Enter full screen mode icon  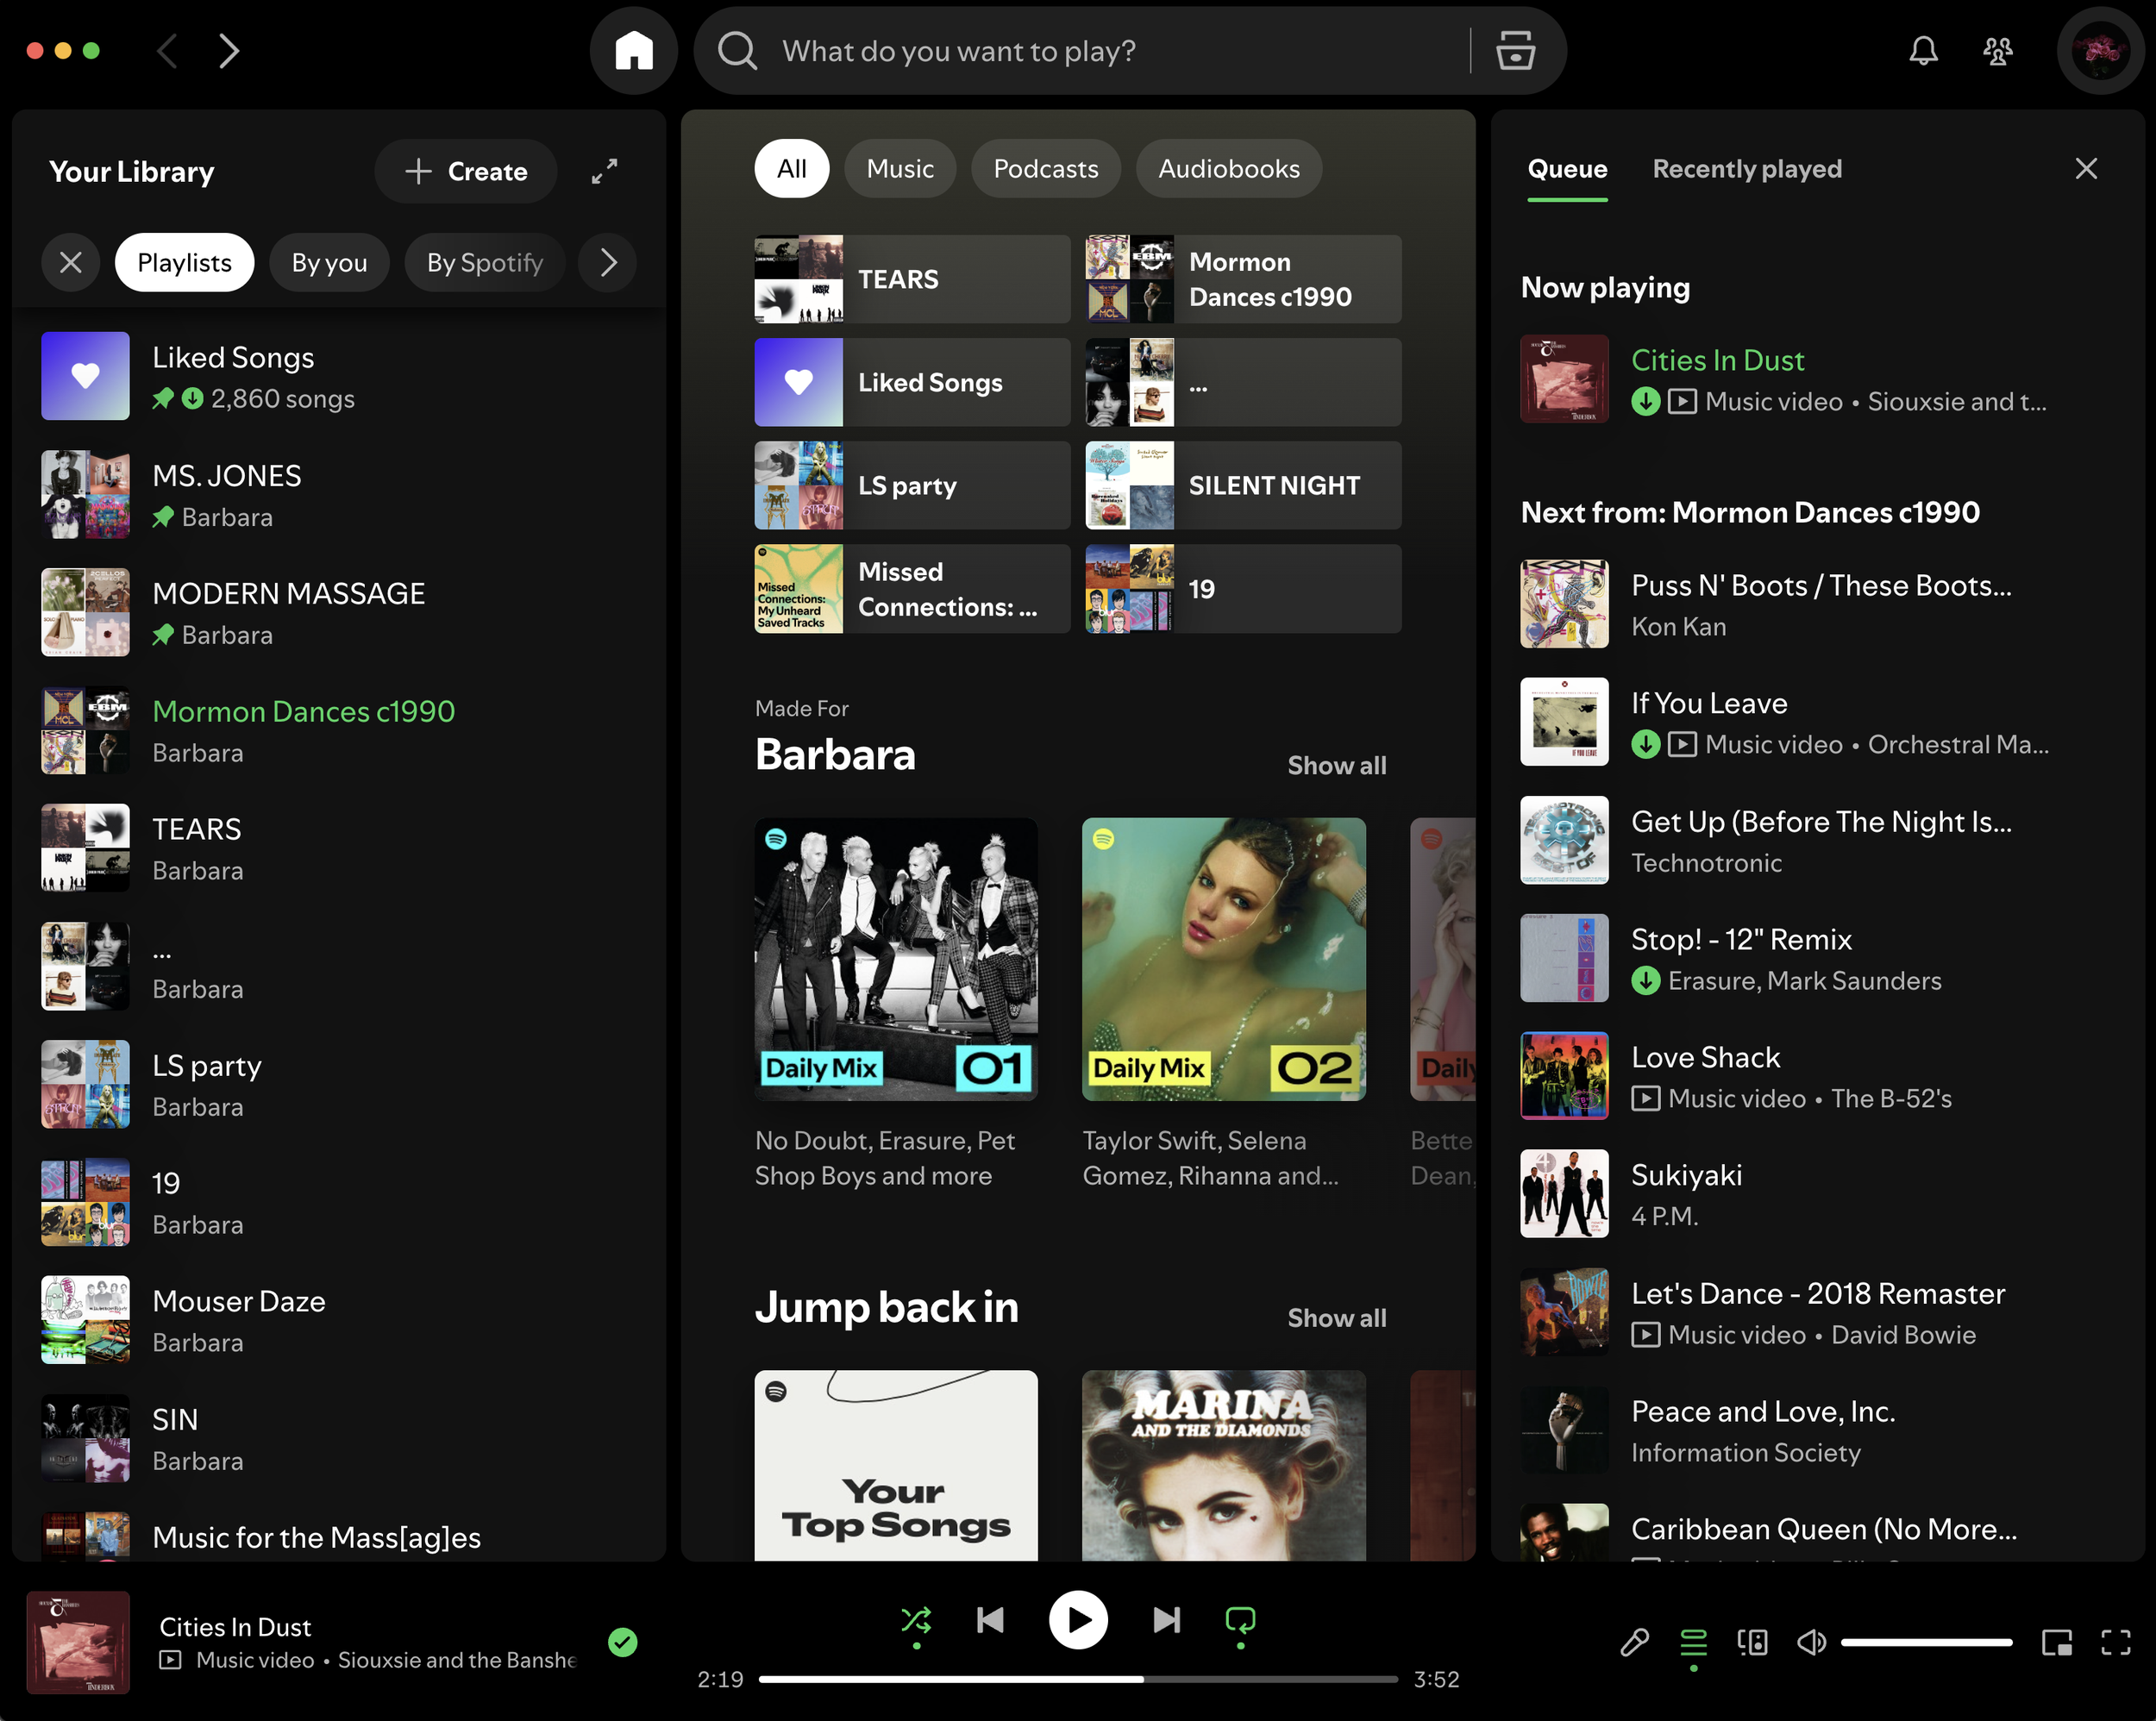(2115, 1642)
